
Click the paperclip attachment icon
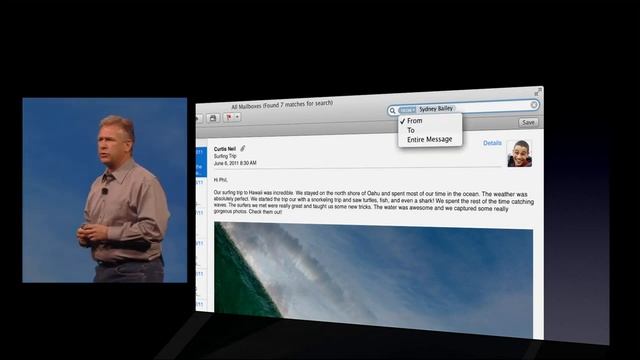pos(242,149)
